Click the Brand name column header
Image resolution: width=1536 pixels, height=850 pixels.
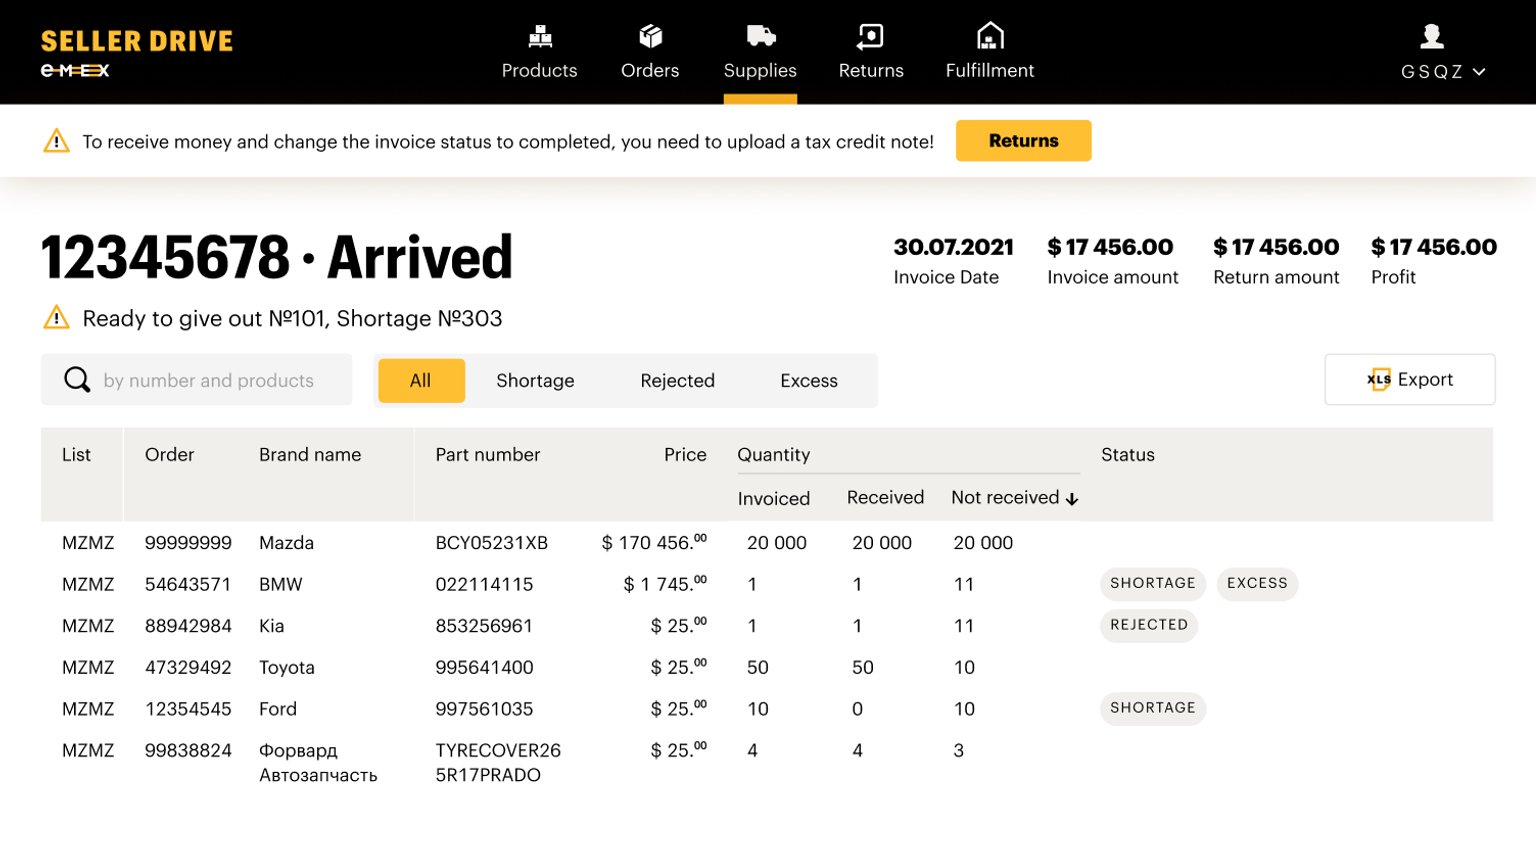(310, 455)
